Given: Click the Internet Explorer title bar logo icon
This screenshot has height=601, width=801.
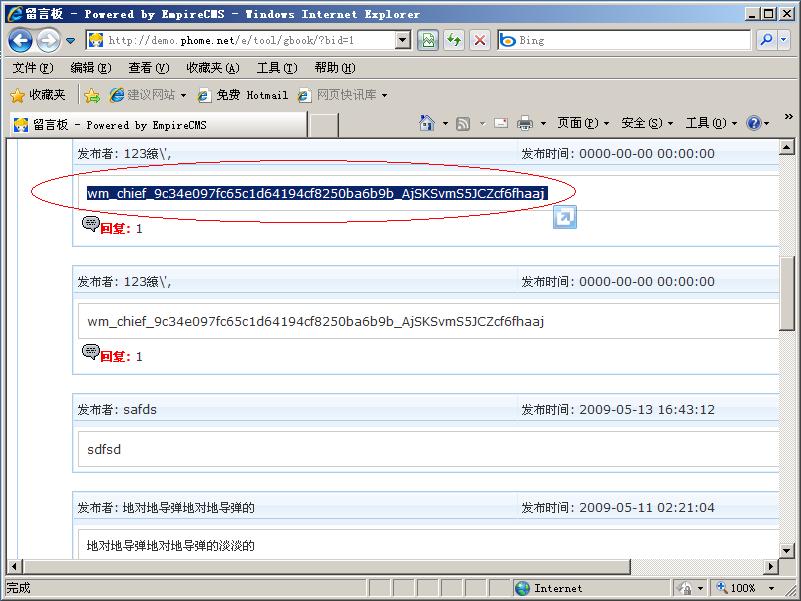Looking at the screenshot, I should click(x=15, y=14).
